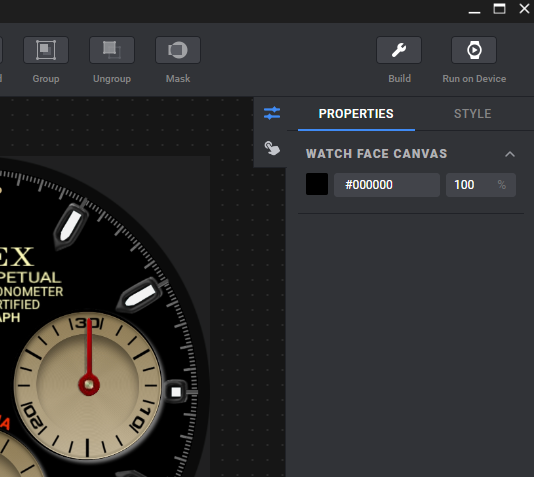Click the Group toolbar icon
The image size is (534, 477).
tap(46, 50)
